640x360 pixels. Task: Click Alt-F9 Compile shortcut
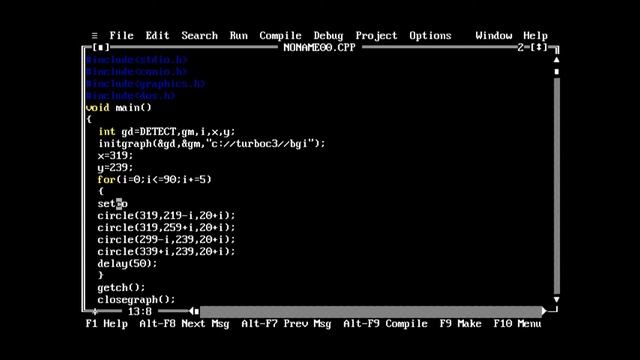[385, 324]
